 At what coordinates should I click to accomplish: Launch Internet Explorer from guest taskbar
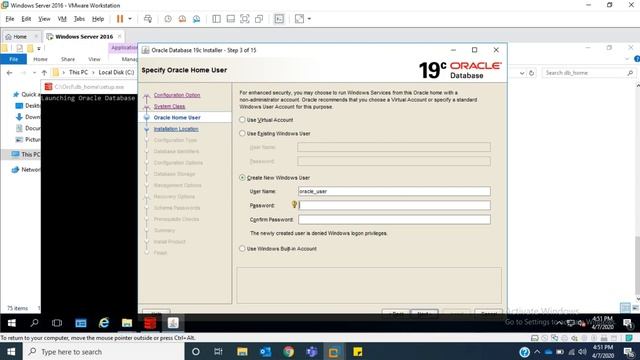click(104, 323)
